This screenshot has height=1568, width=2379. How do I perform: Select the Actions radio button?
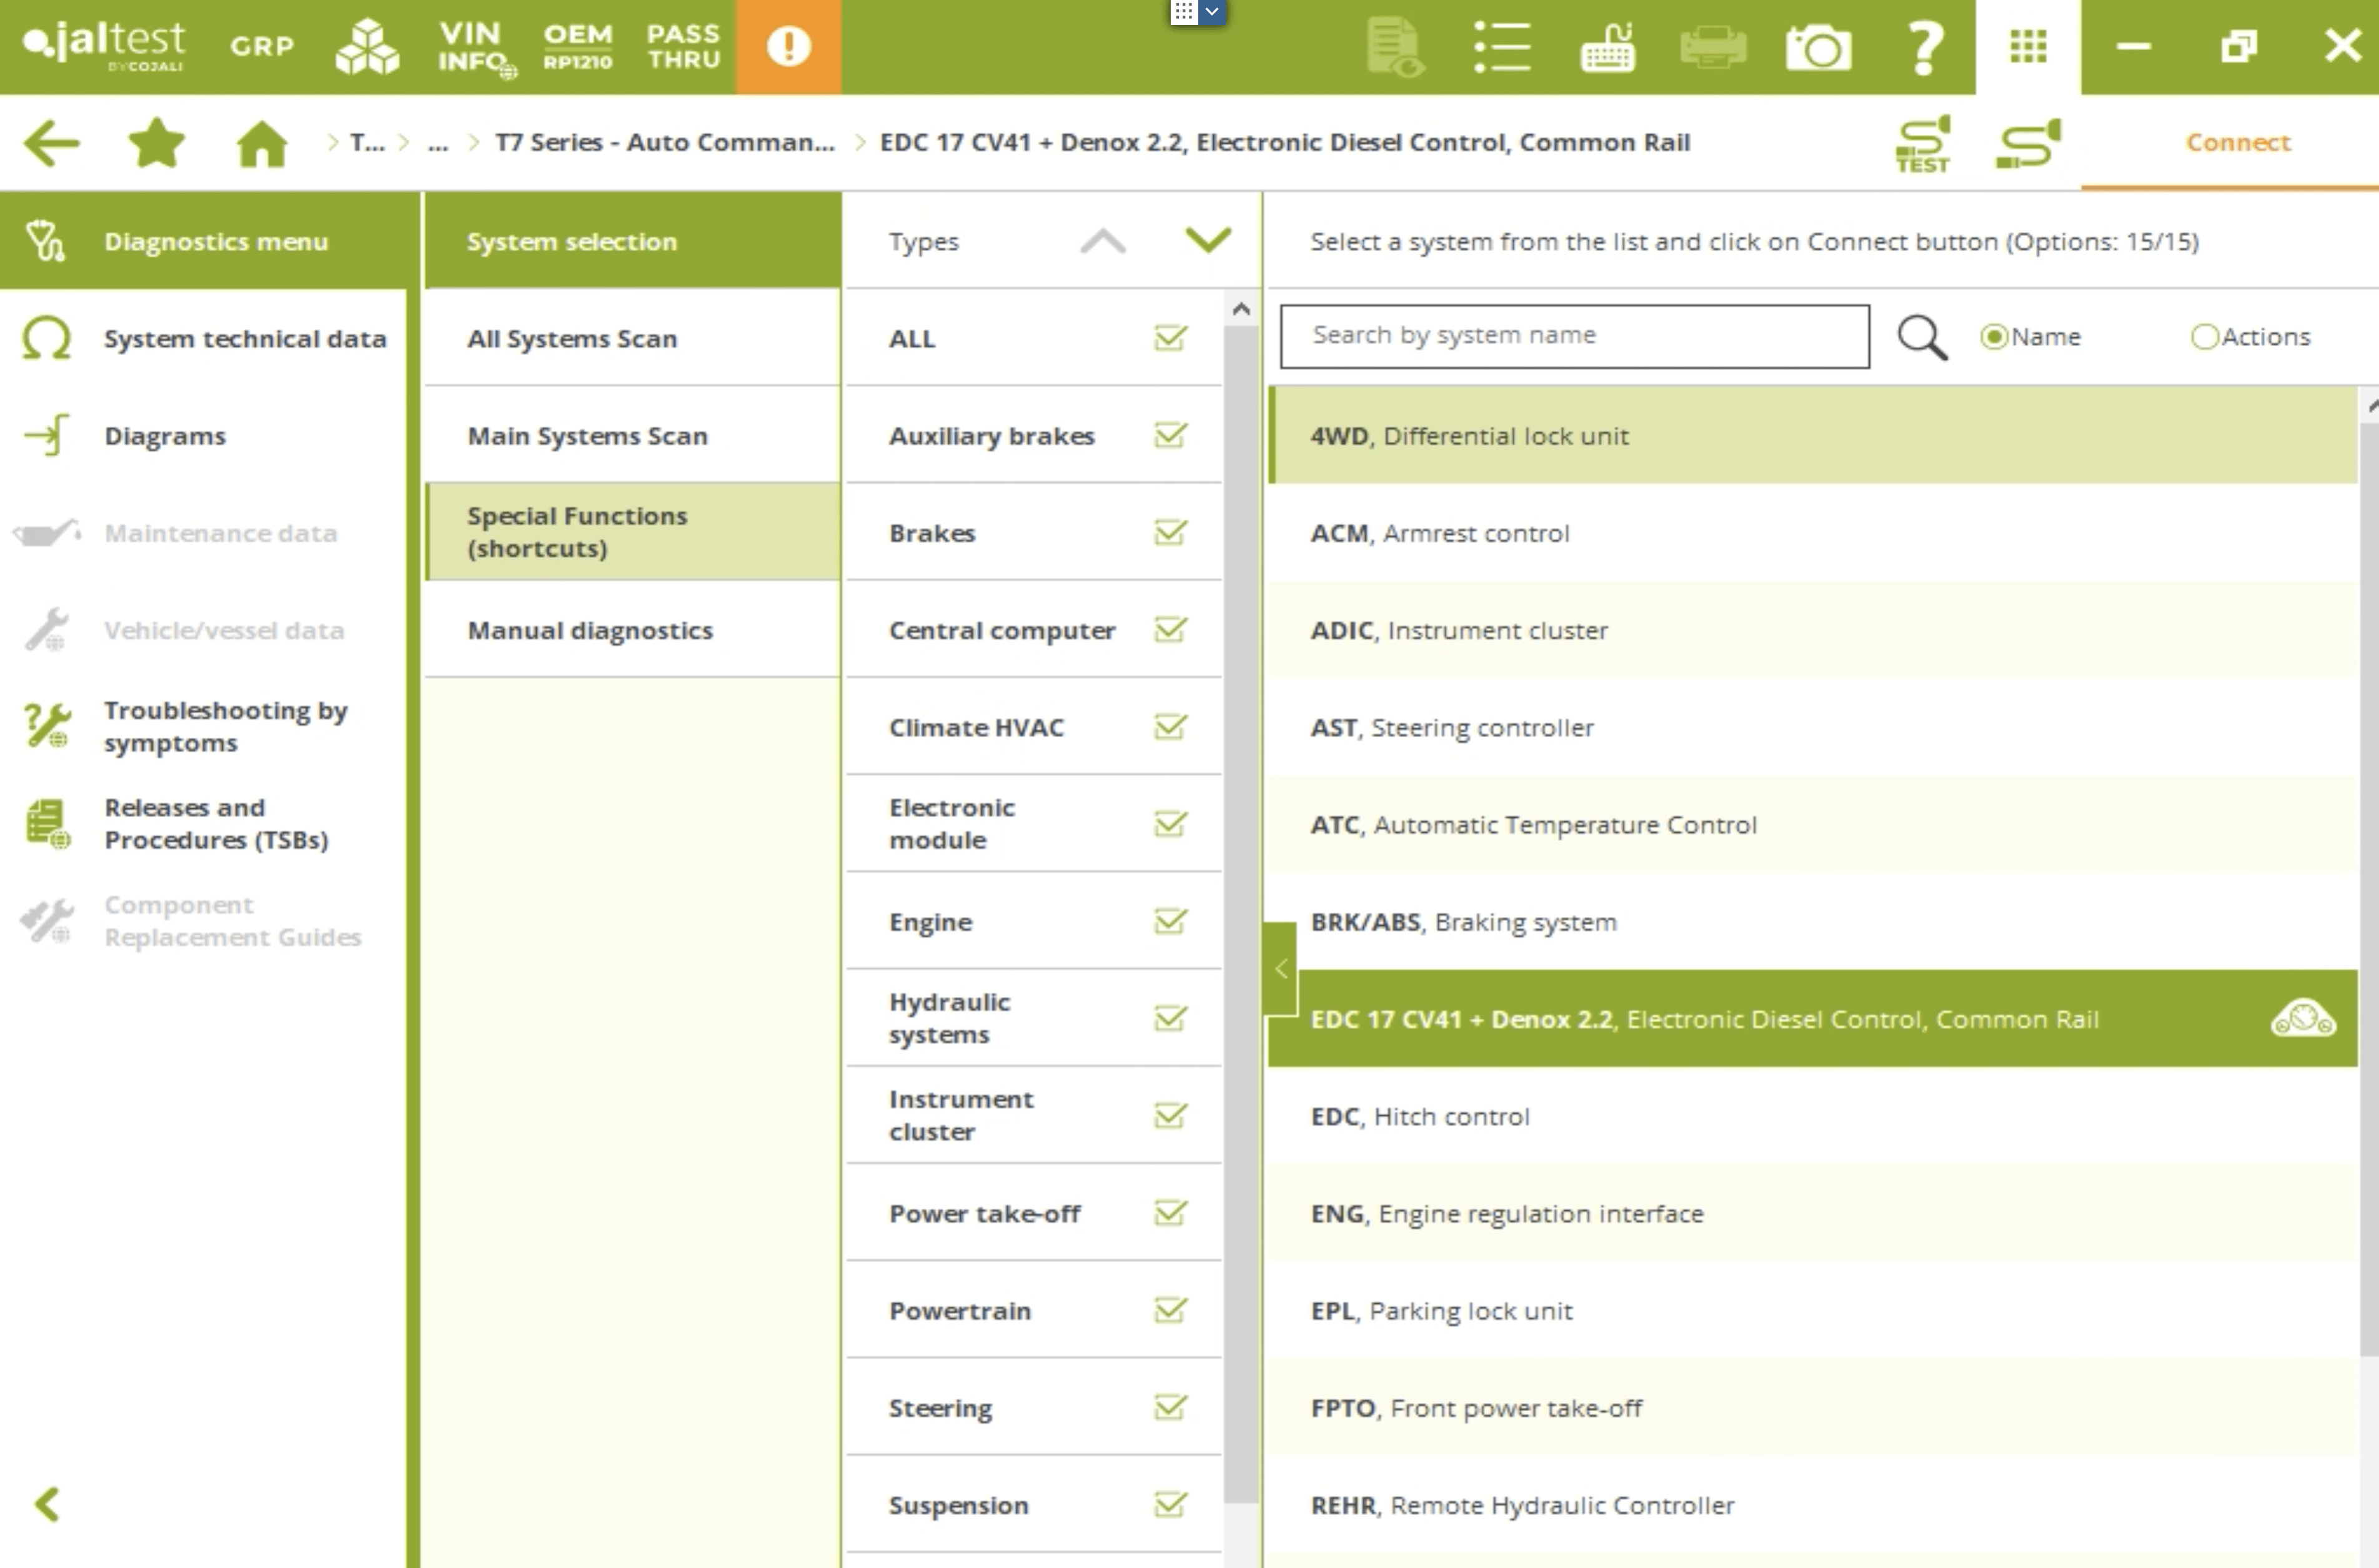tap(2203, 337)
